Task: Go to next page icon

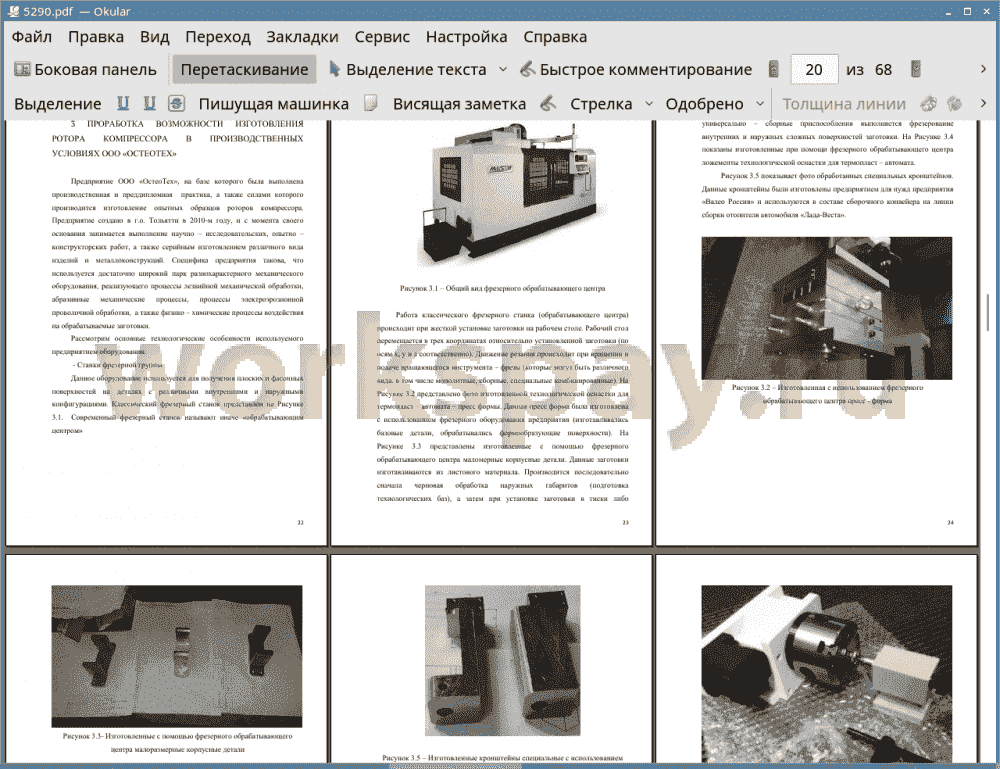Action: point(916,69)
